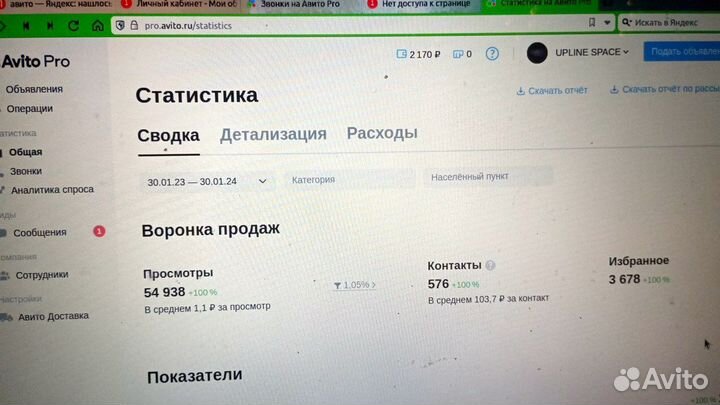Screen dimensions: 720x405
Task: Open the Категория filter dropdown
Action: [350, 180]
